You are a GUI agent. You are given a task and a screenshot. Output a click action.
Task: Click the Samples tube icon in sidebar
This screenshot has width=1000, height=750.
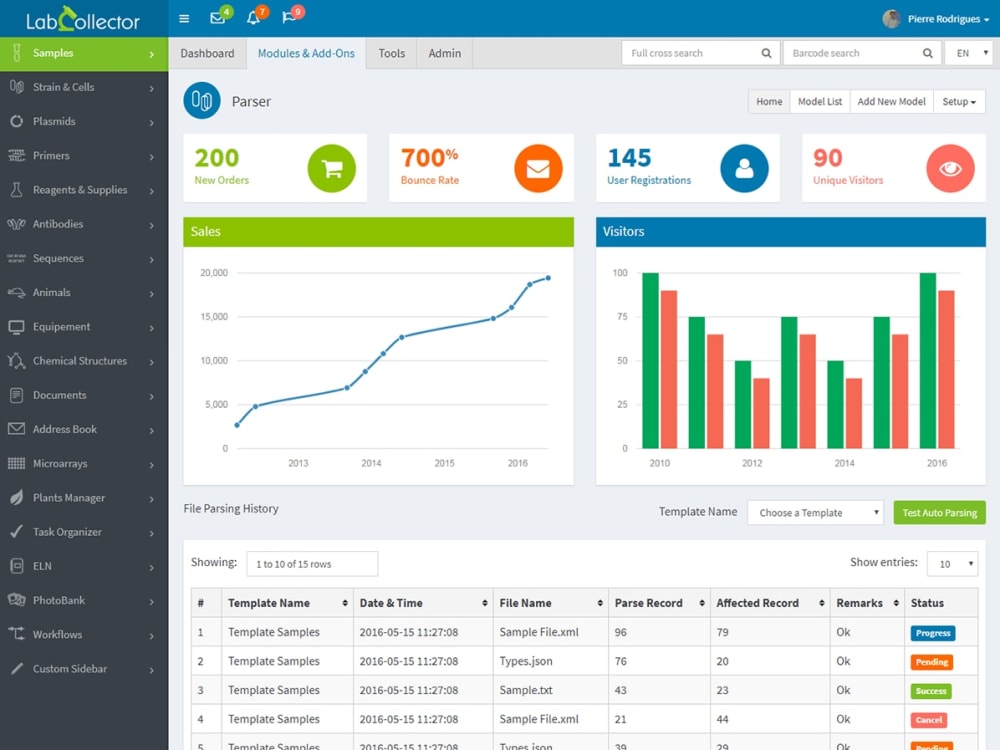point(17,53)
